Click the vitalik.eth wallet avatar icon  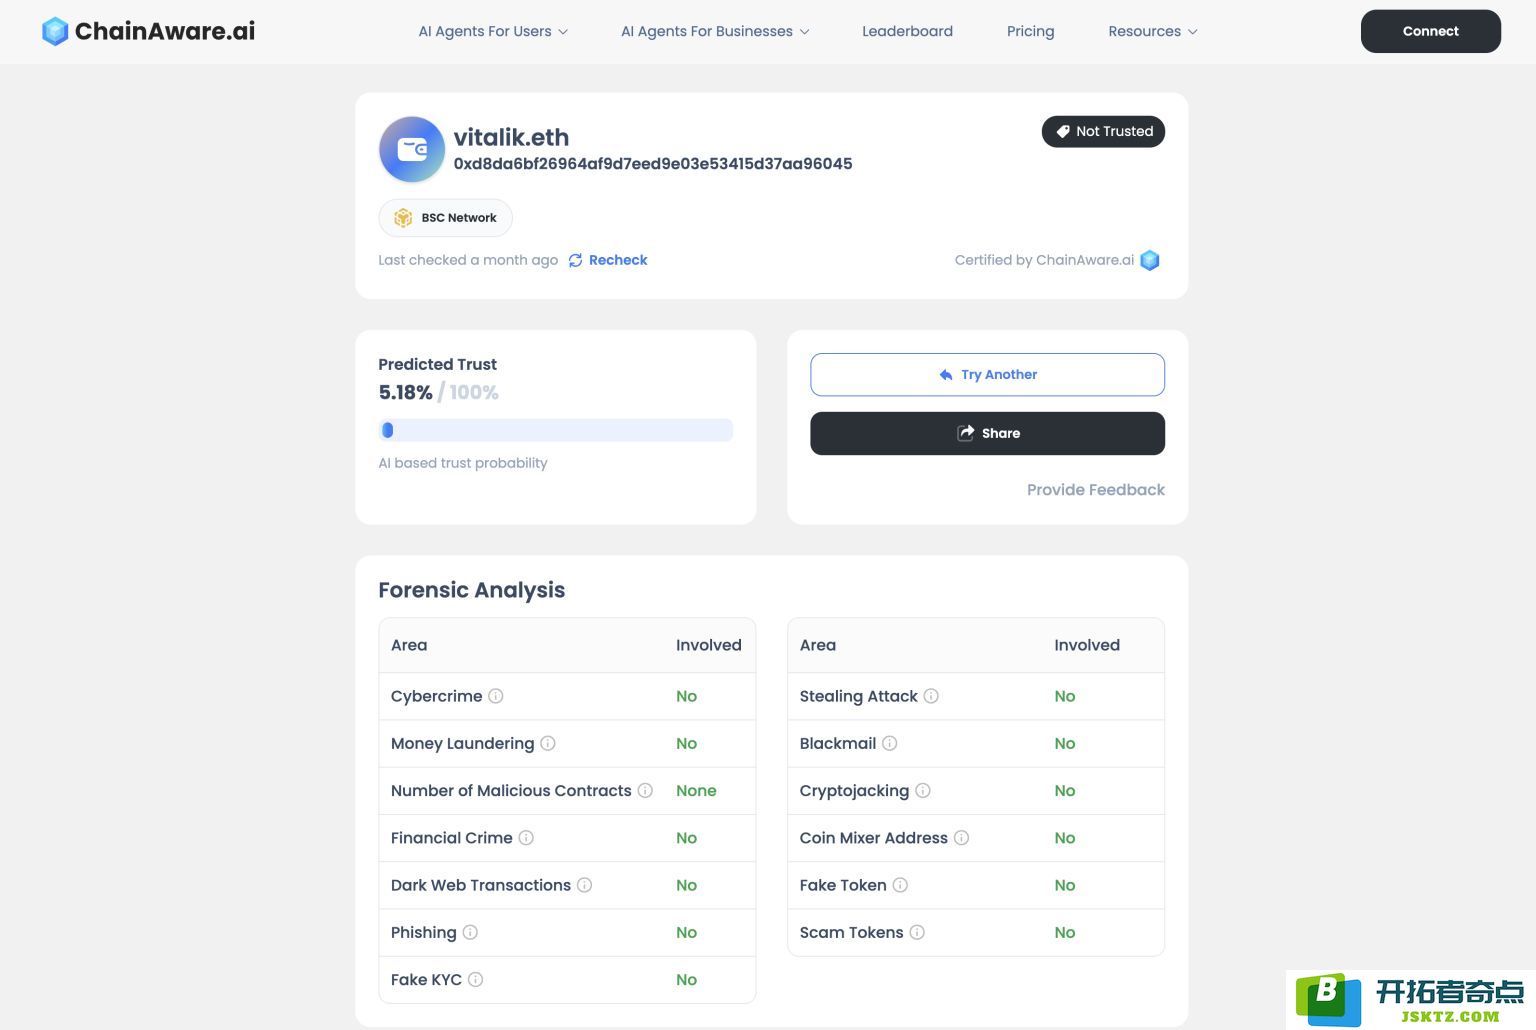coord(412,149)
